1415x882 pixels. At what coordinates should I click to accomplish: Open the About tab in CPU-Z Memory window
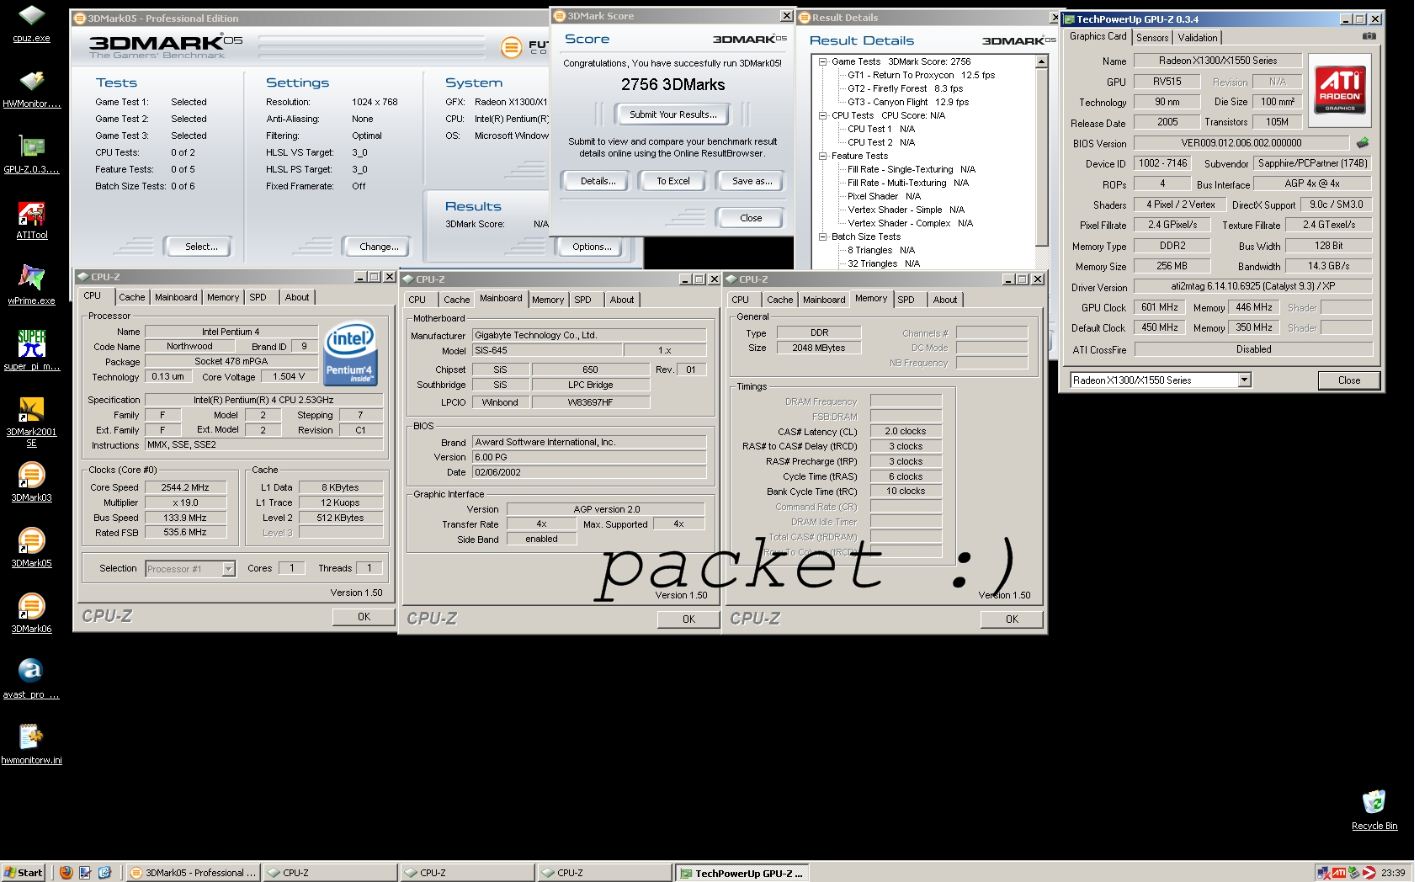coord(945,299)
